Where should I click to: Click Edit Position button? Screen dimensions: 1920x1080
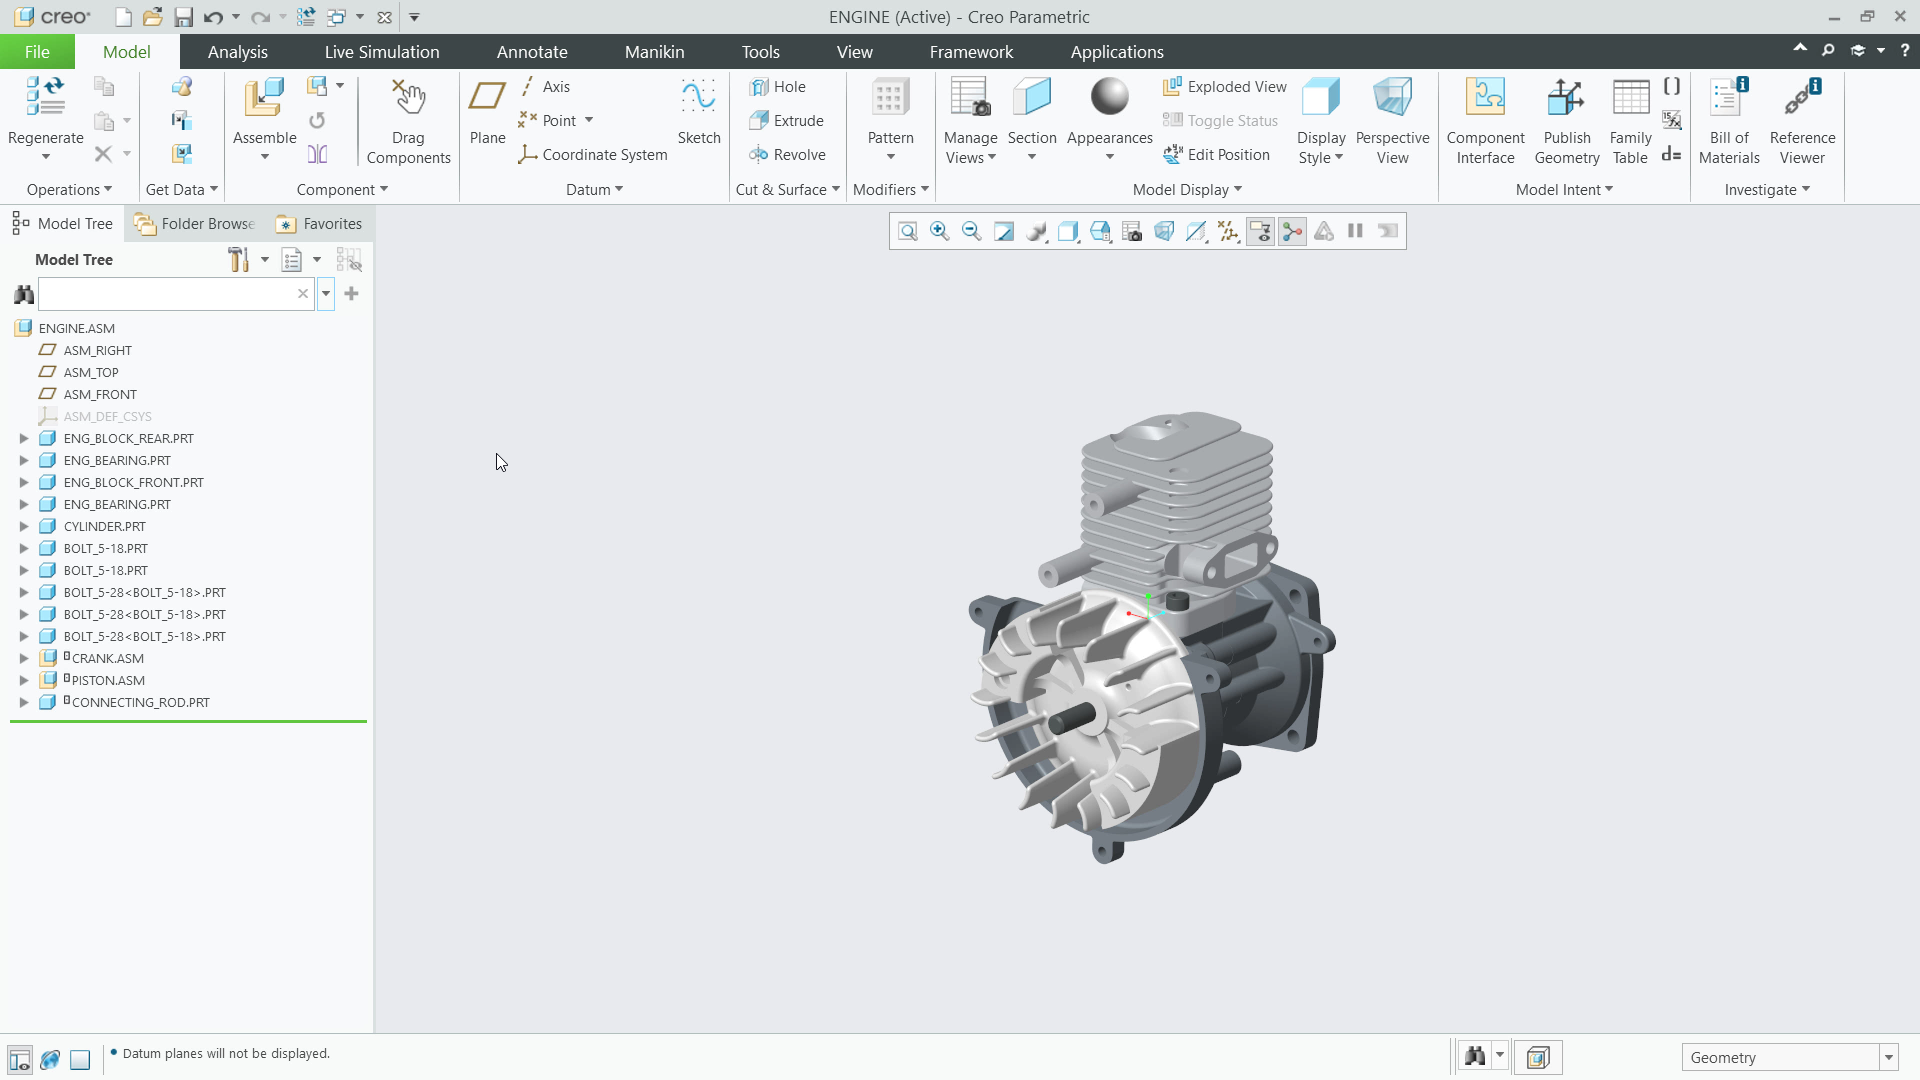coord(1216,155)
